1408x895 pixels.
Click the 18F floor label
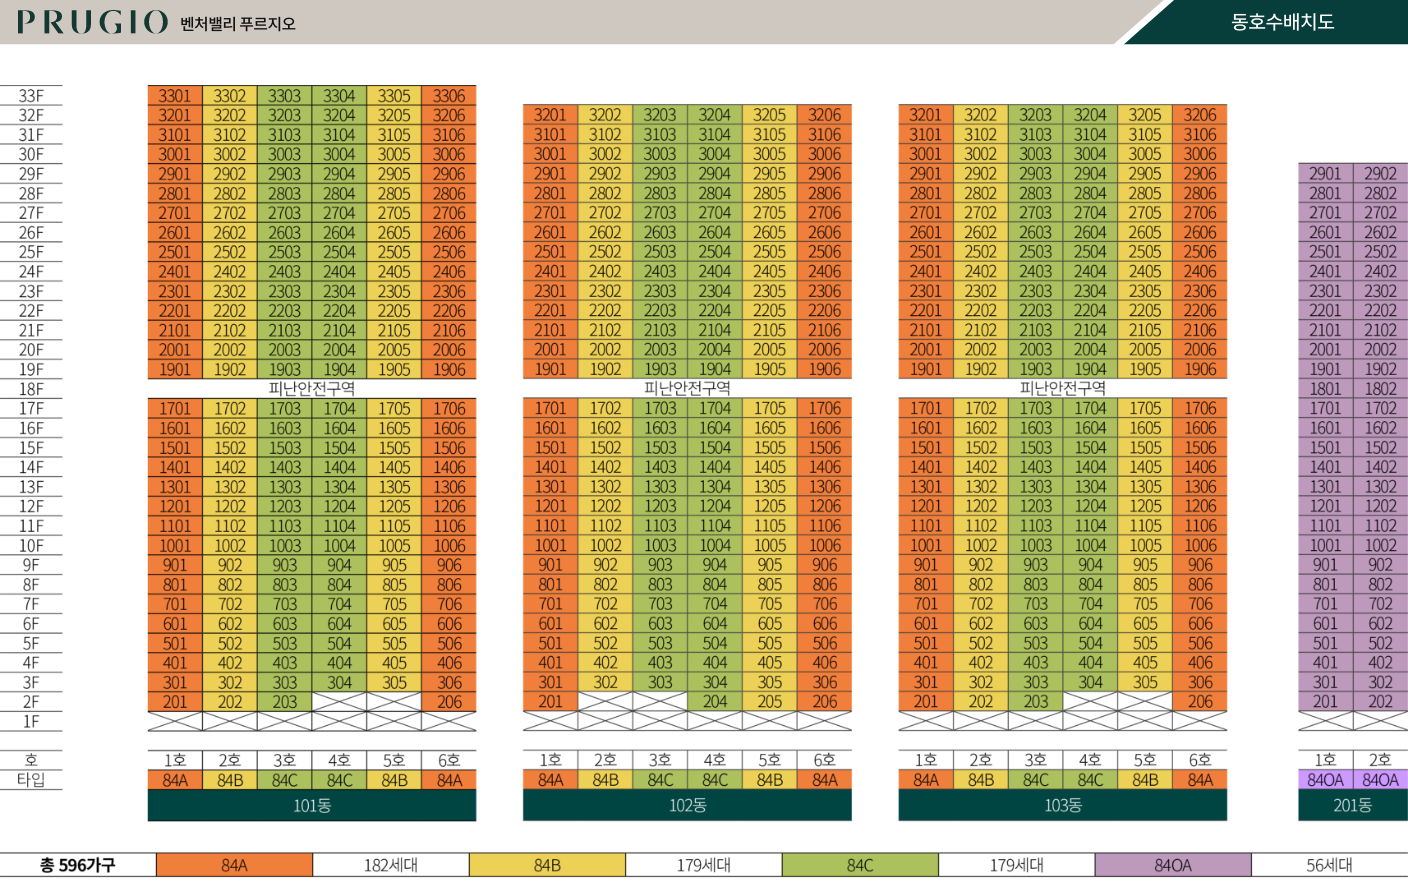point(31,389)
